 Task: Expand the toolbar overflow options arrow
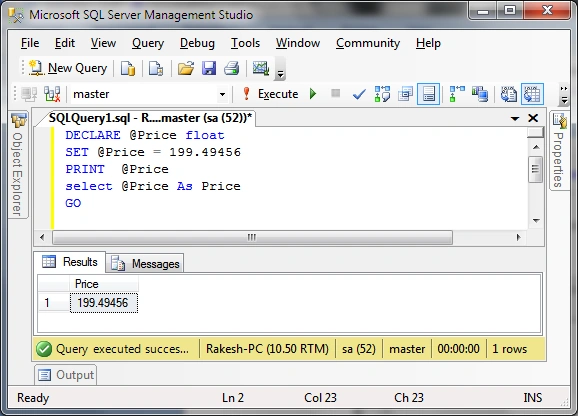click(280, 74)
